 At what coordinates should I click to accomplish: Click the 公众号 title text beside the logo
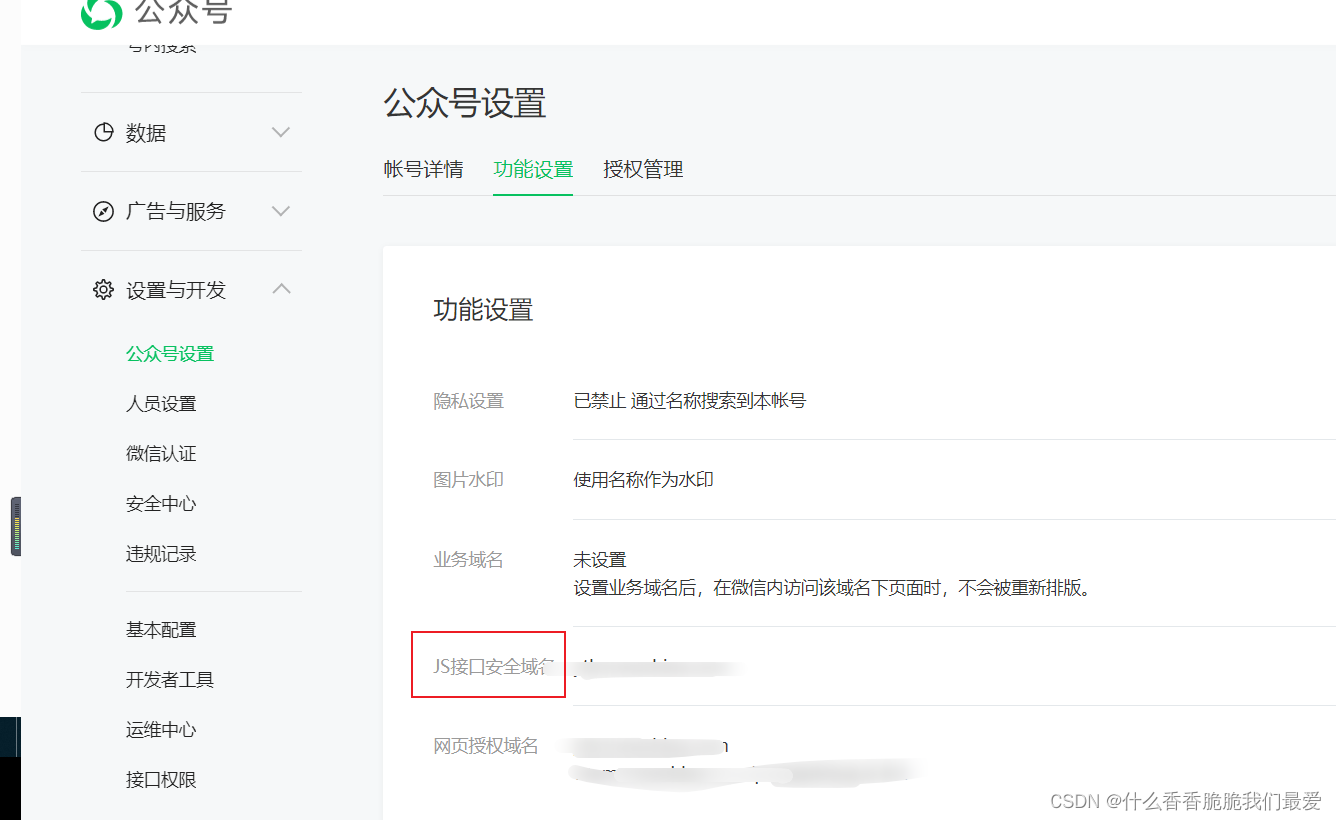point(183,12)
